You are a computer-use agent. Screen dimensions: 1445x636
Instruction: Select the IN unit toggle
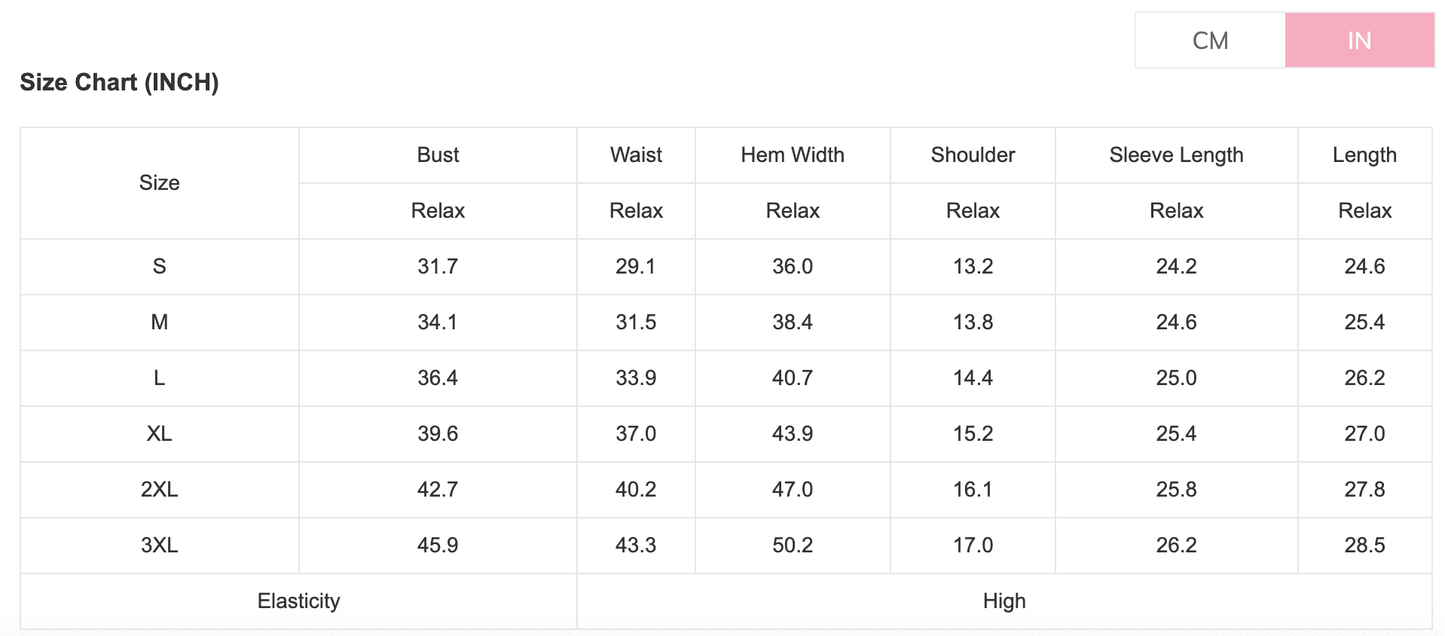click(1359, 41)
